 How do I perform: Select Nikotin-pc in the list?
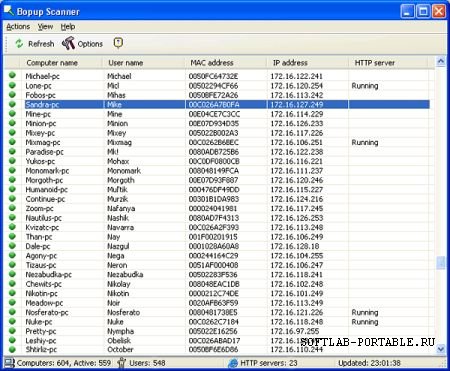coord(42,294)
